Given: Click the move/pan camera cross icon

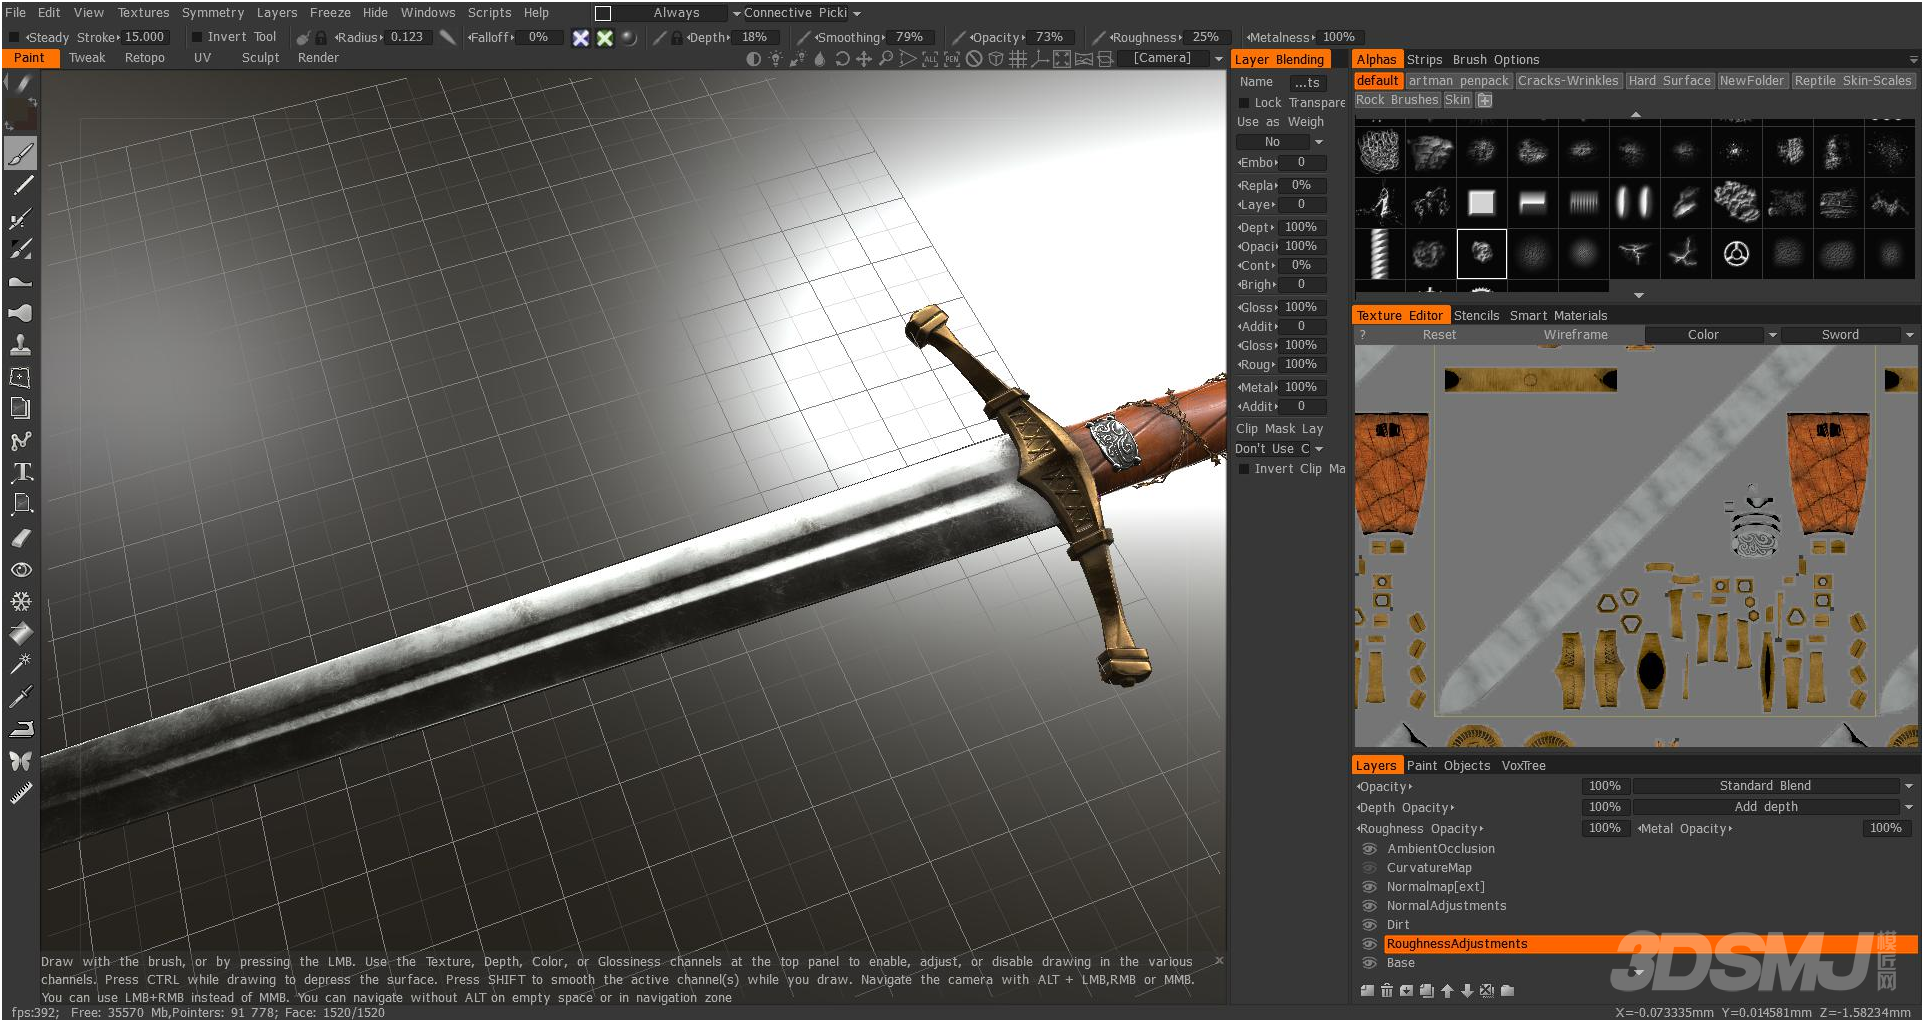Looking at the screenshot, I should (864, 59).
